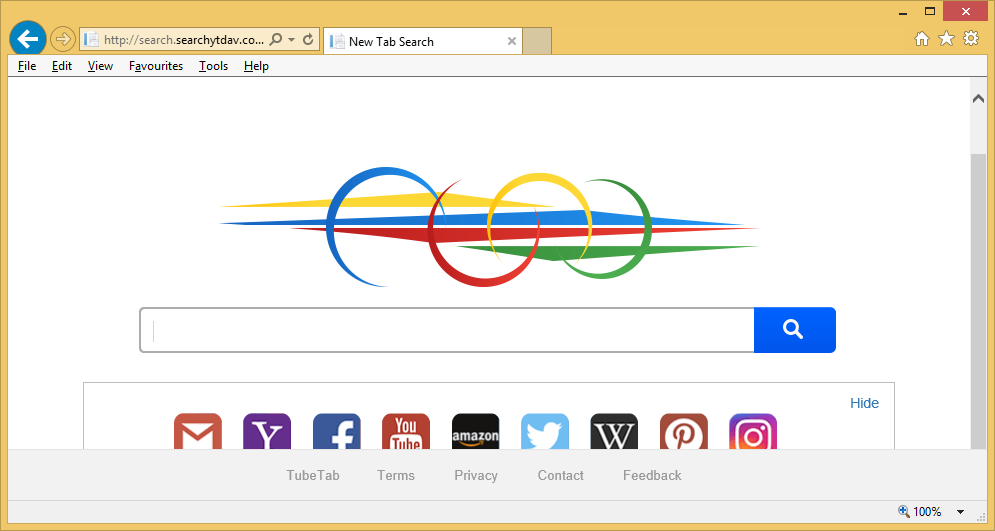
Task: Open the Tools gear icon
Action: point(971,39)
